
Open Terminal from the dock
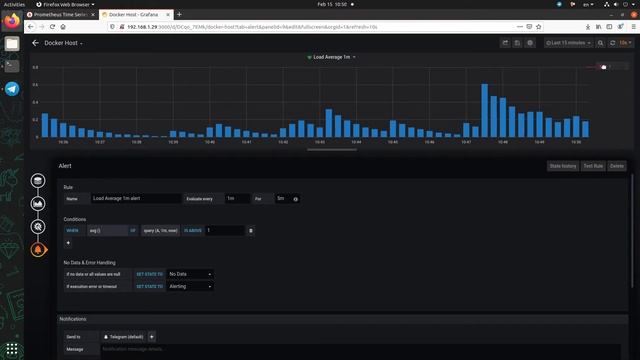(x=12, y=66)
